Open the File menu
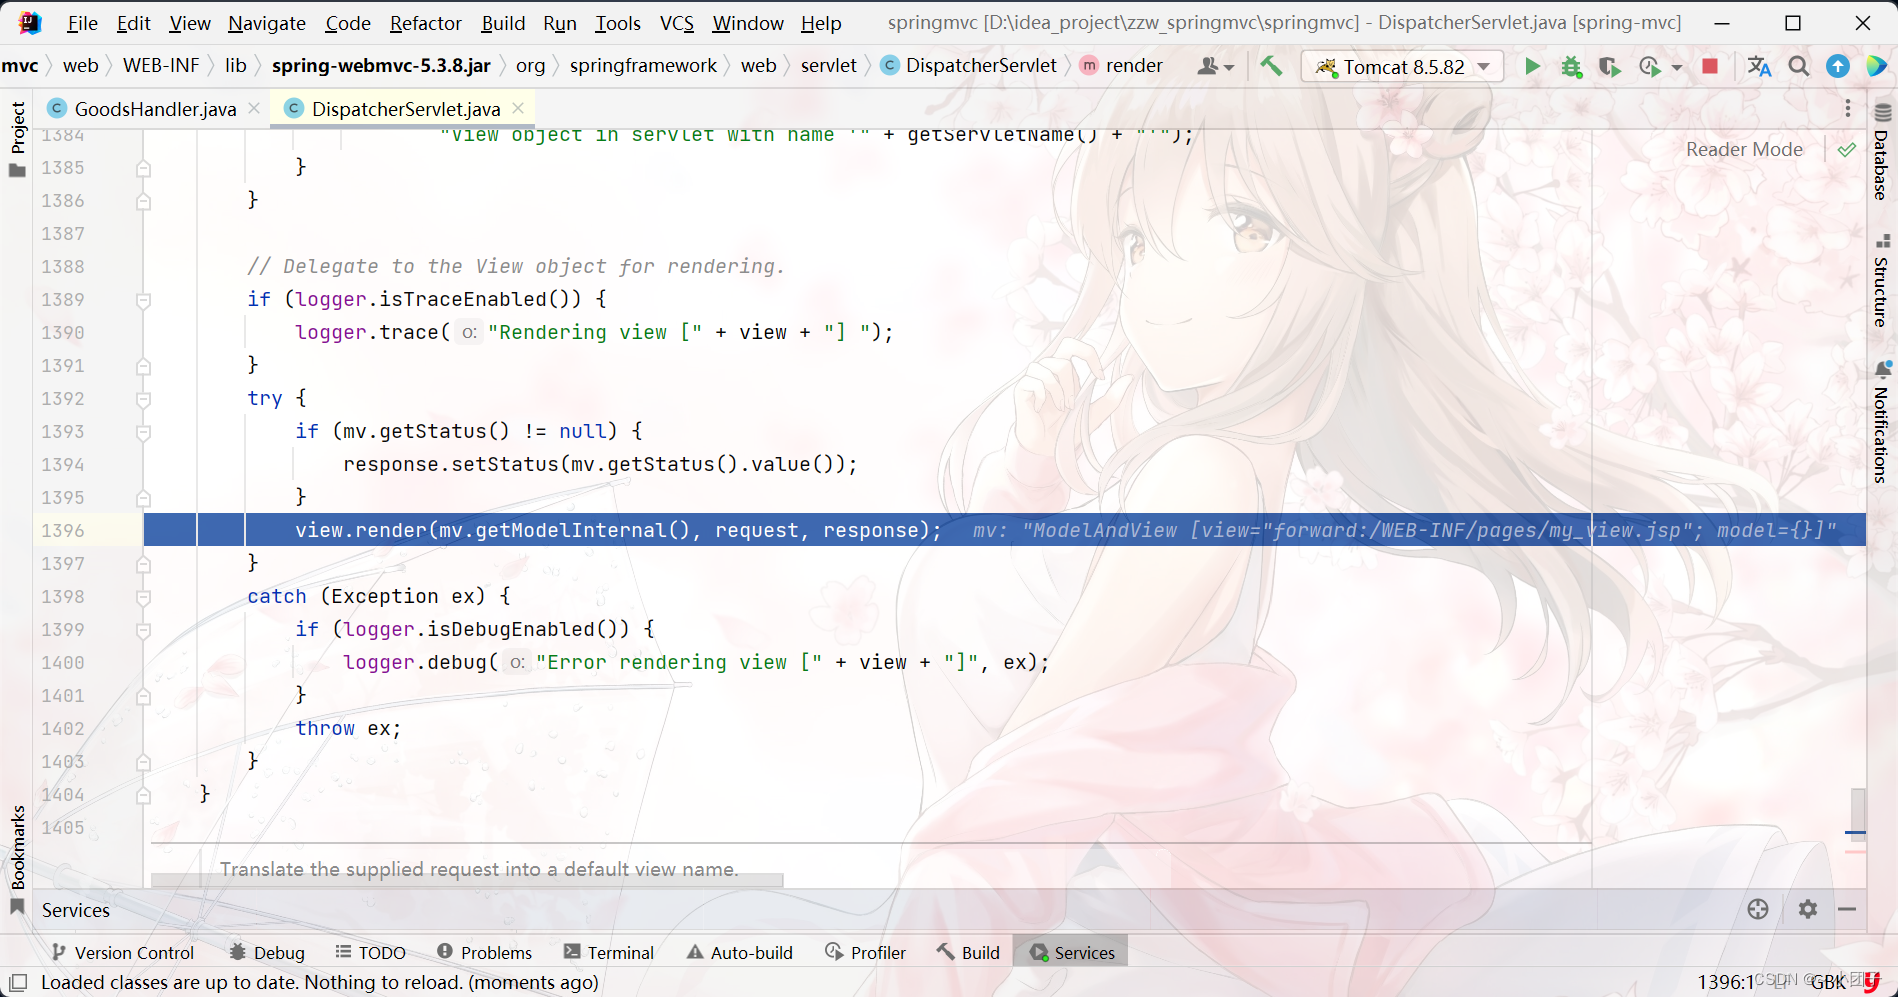Image resolution: width=1898 pixels, height=997 pixels. point(82,23)
